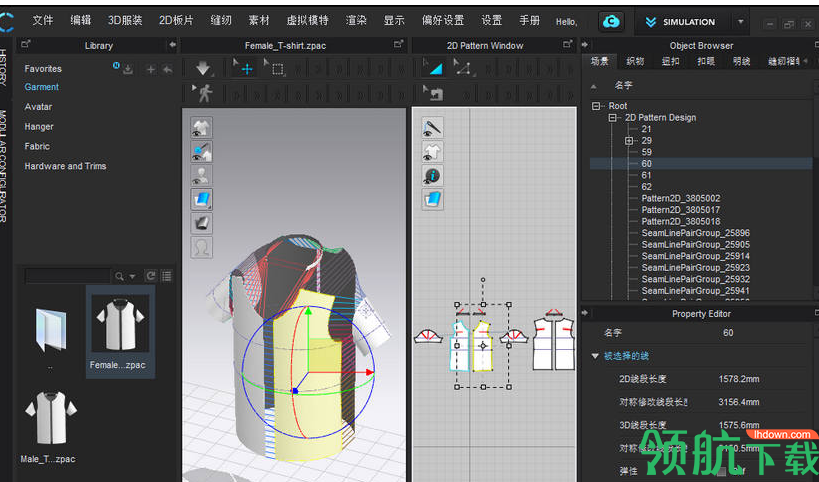
Task: Select SeamLinePairGroup_25914 in the tree
Action: tap(696, 256)
